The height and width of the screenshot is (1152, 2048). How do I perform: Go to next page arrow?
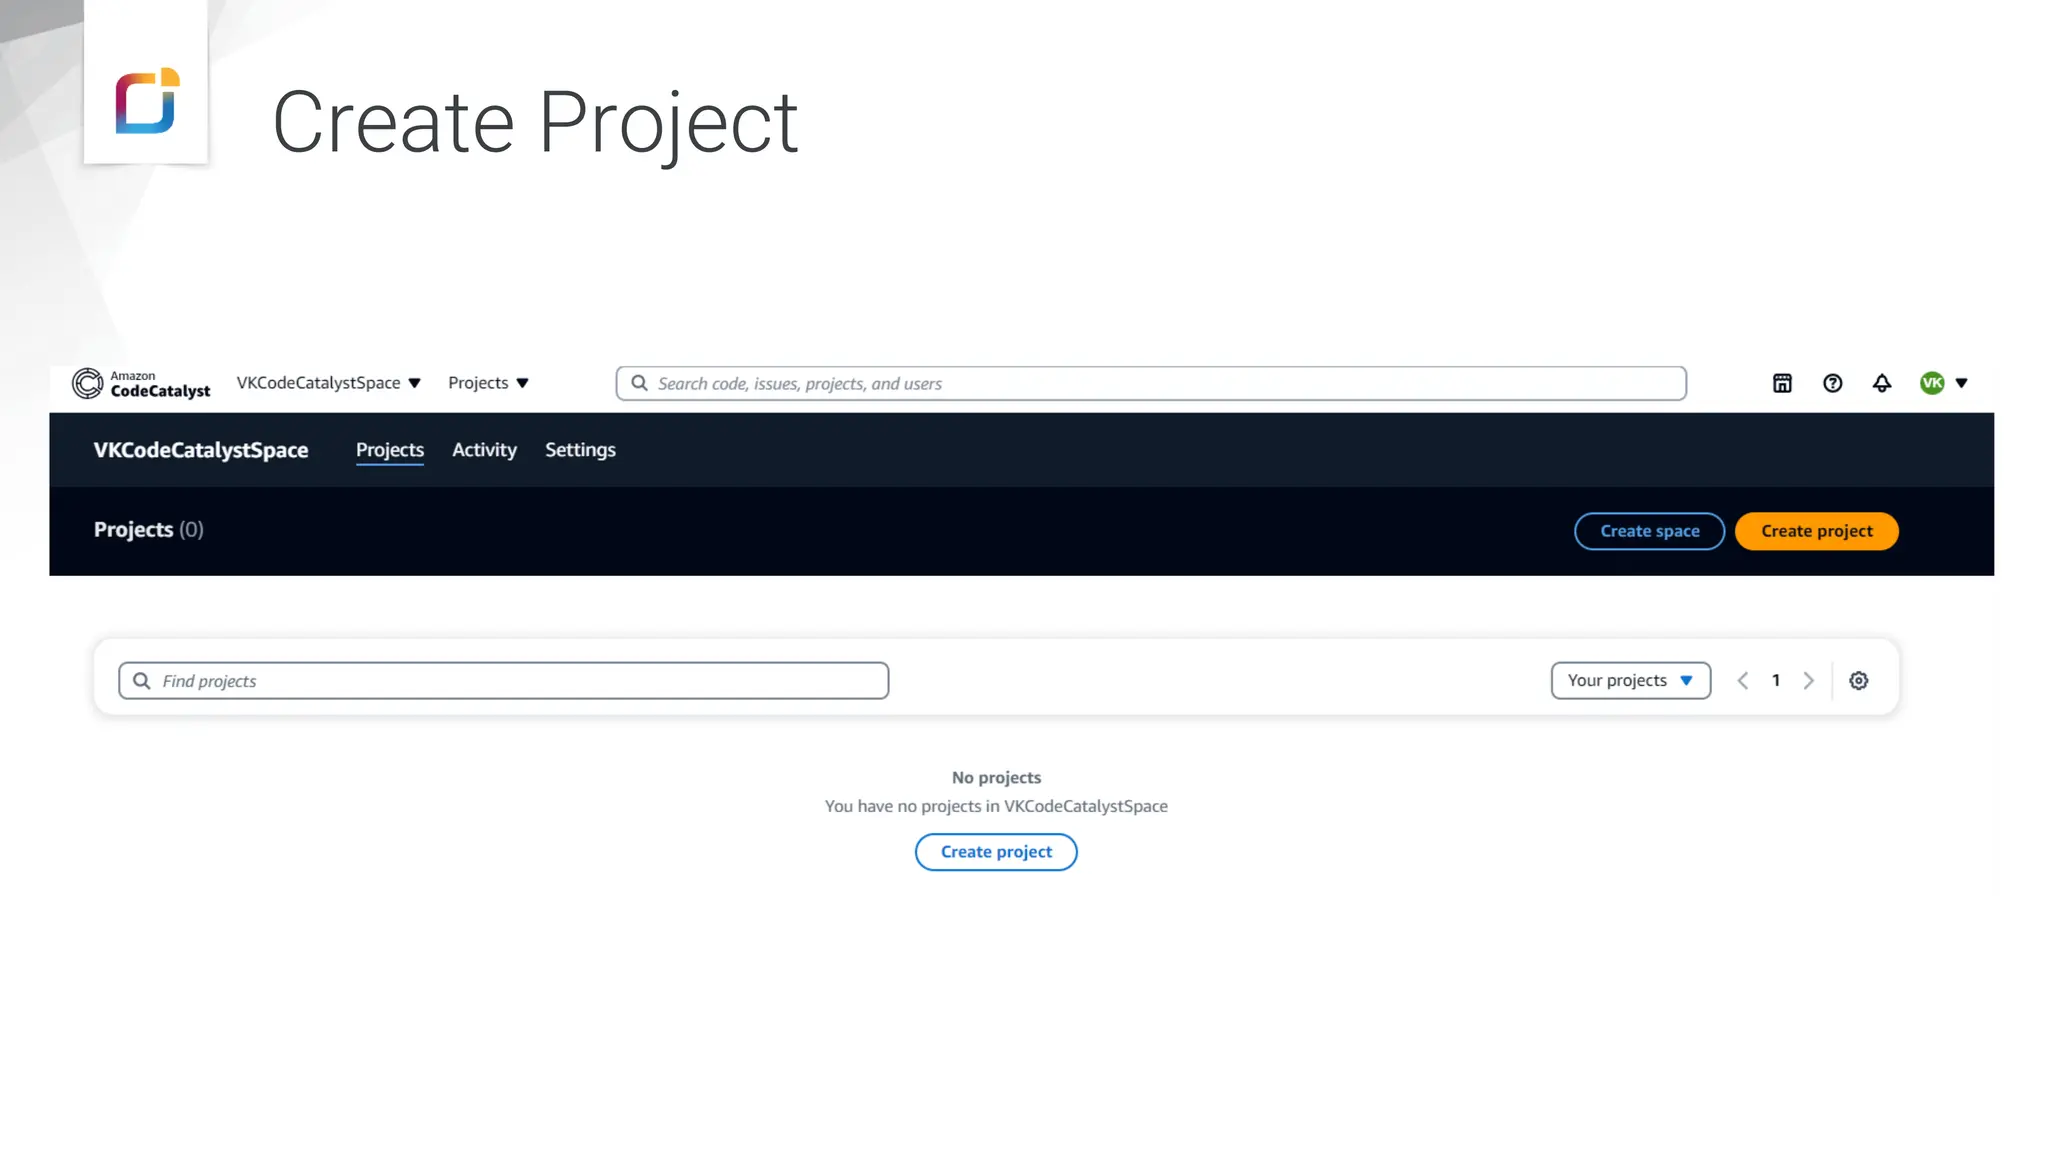click(x=1808, y=681)
